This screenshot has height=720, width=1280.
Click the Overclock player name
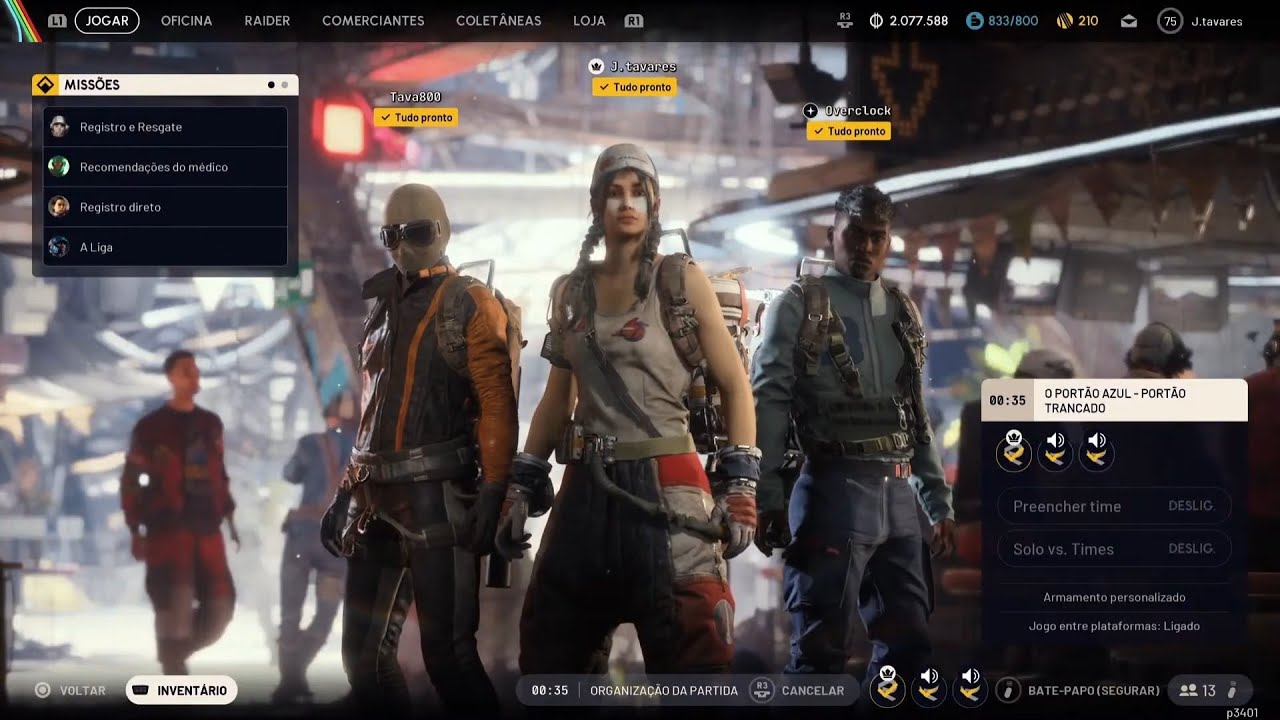click(858, 110)
